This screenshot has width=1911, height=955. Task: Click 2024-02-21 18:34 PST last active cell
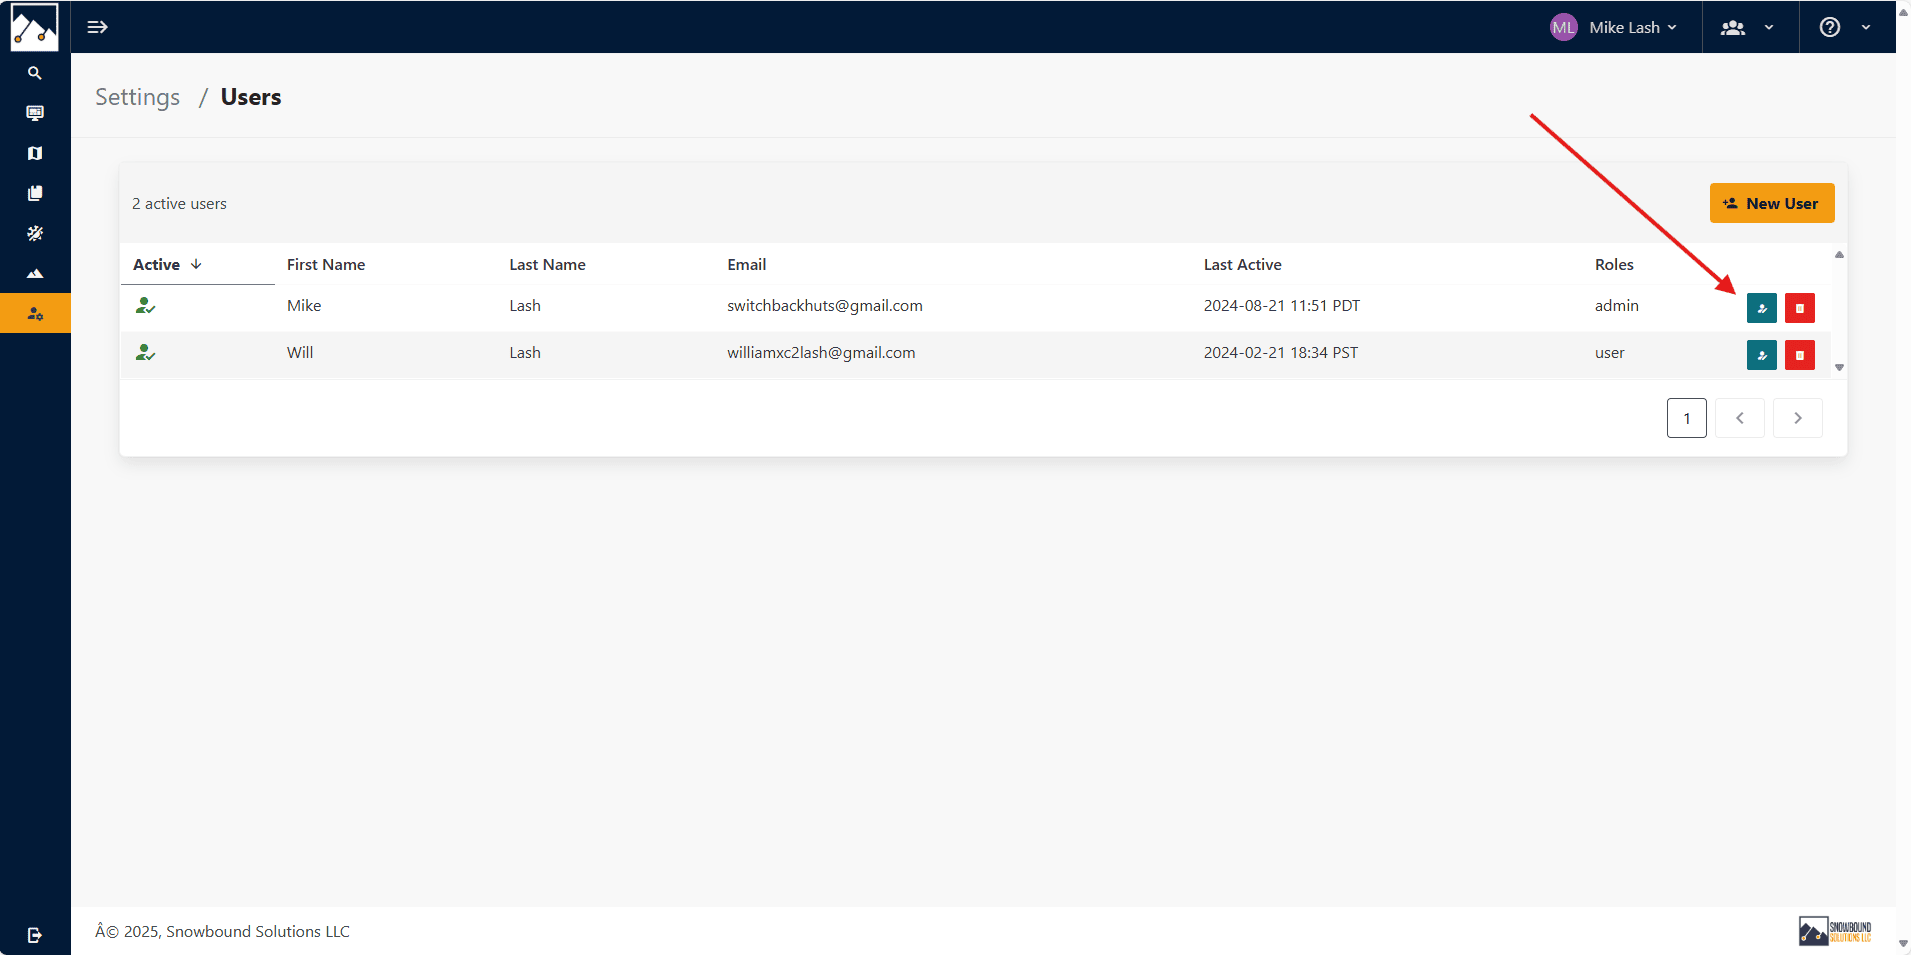pyautogui.click(x=1281, y=353)
